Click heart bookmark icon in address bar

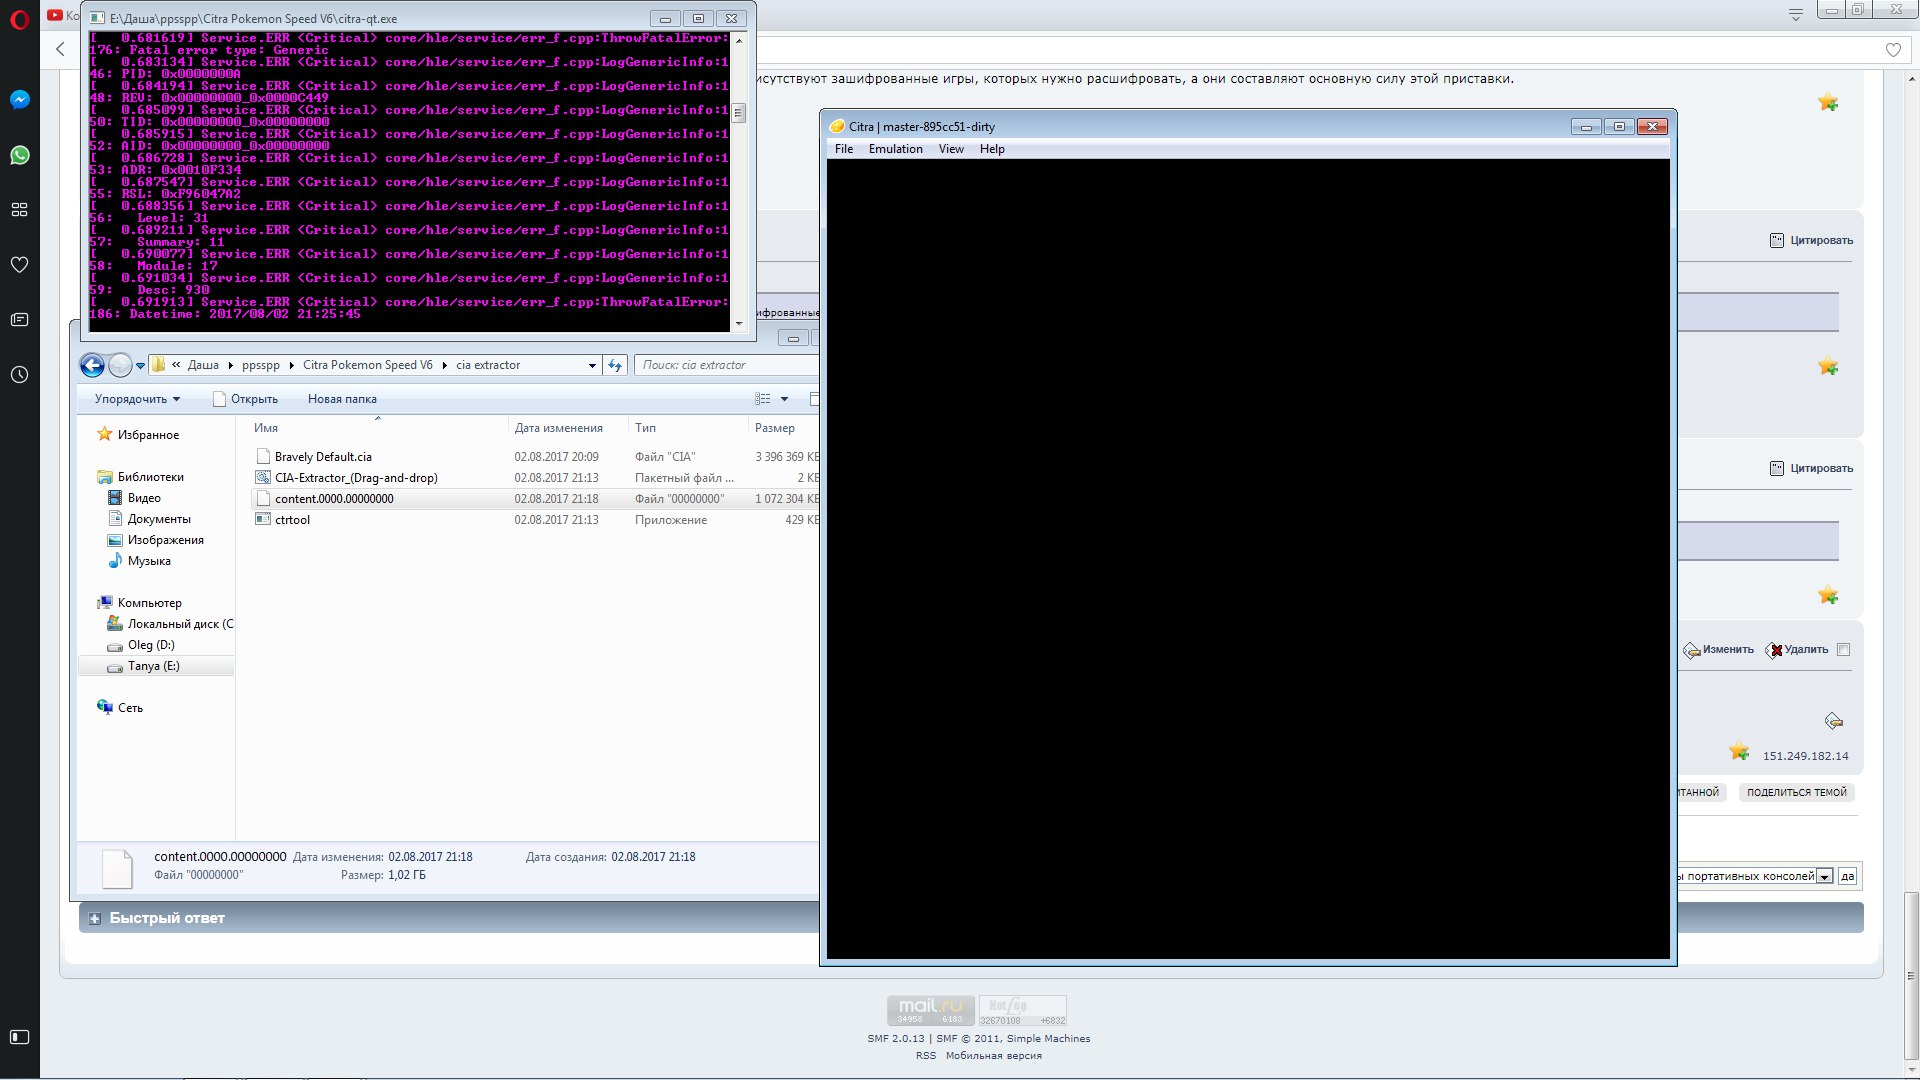pos(1893,50)
